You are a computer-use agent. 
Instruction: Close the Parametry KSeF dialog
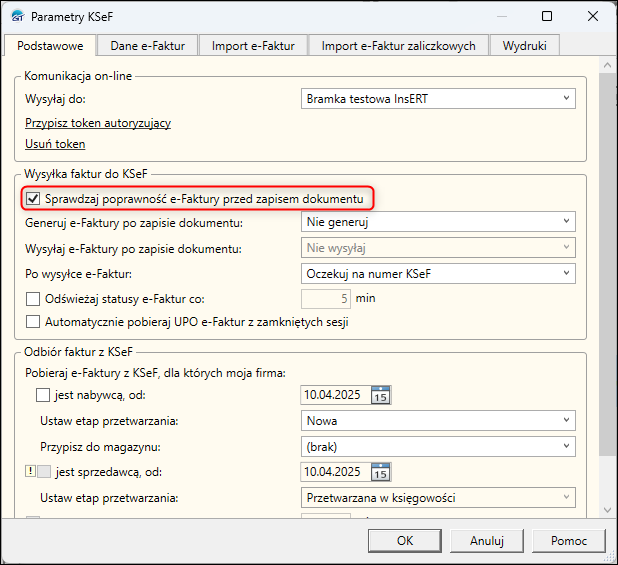tap(594, 17)
